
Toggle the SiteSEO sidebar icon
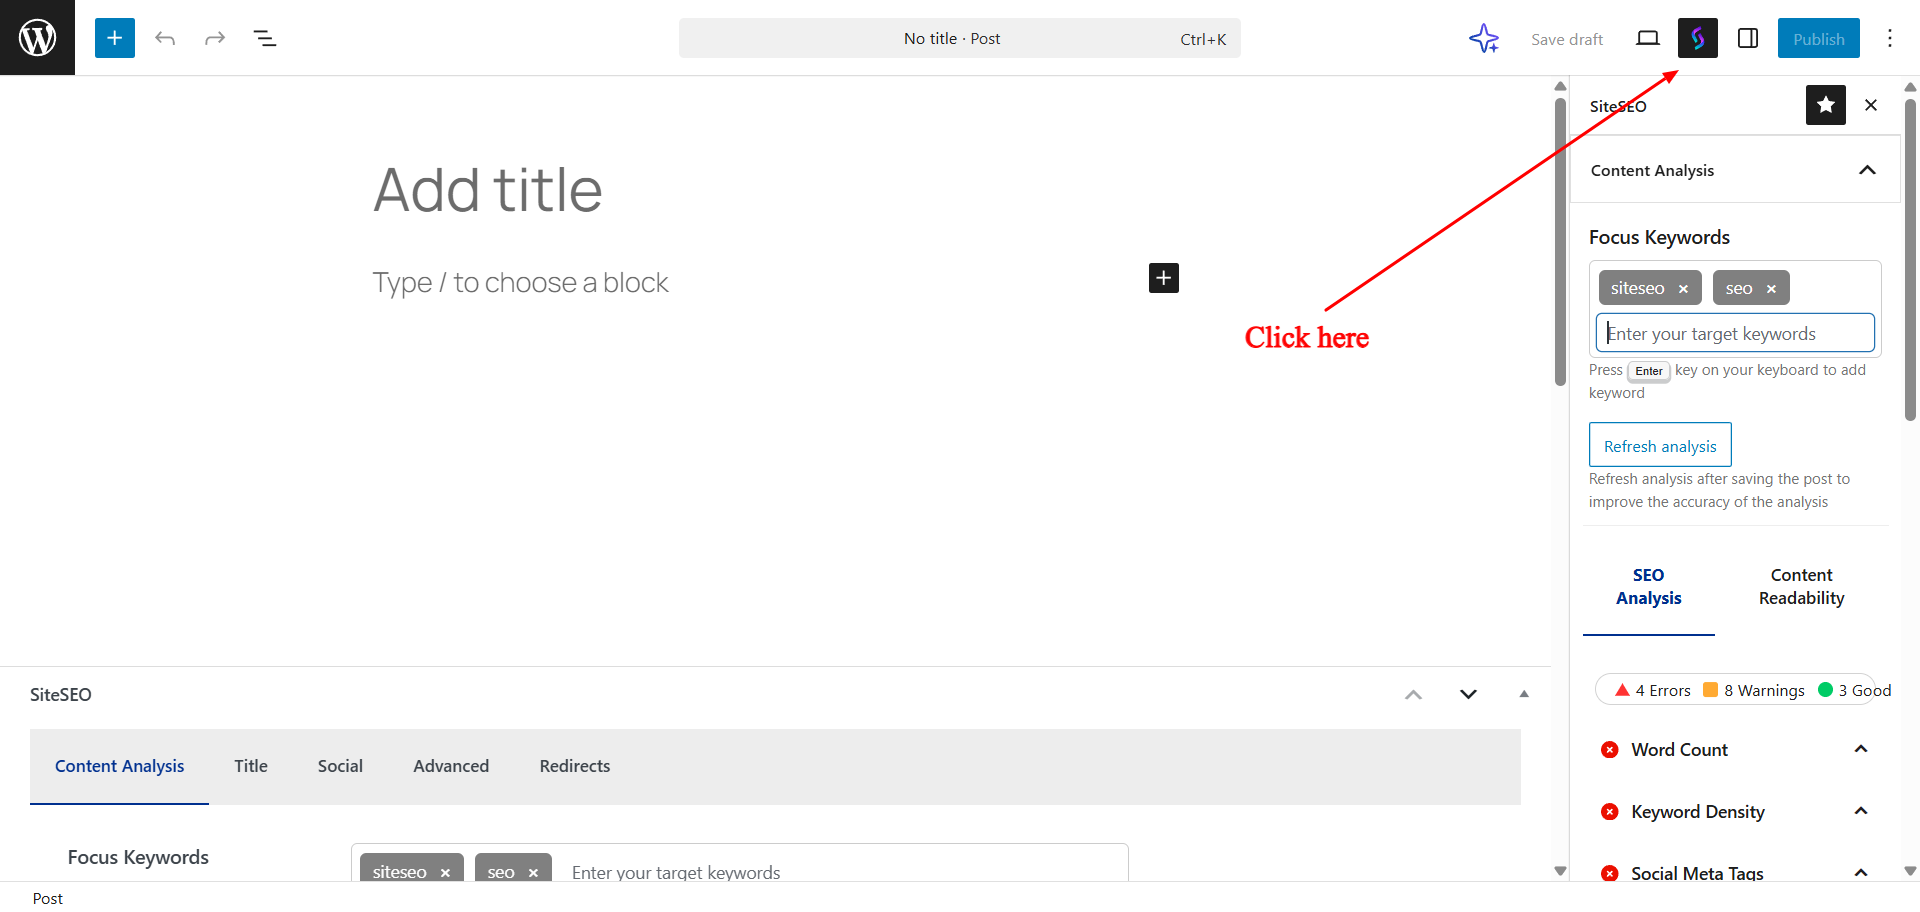(x=1697, y=38)
